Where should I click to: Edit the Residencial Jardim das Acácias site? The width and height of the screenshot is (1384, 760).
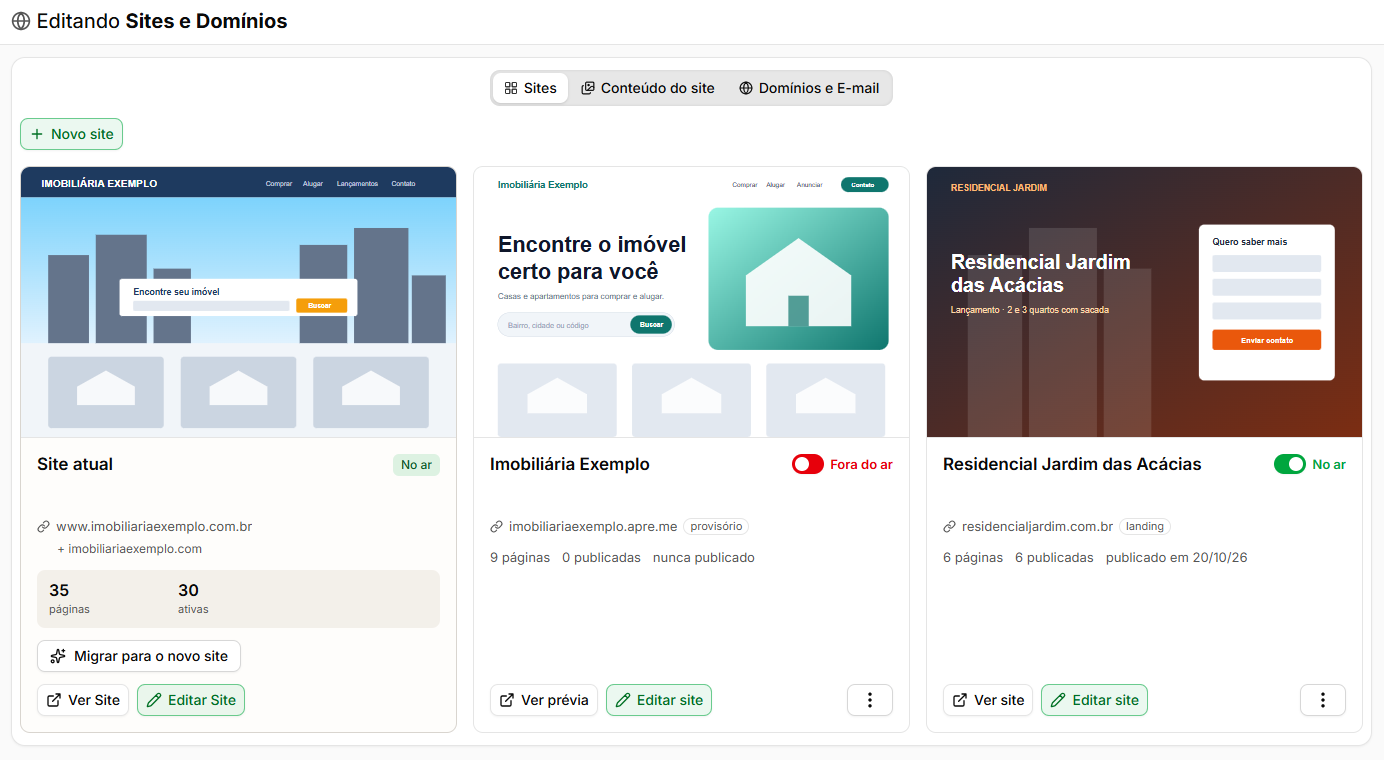(x=1094, y=700)
